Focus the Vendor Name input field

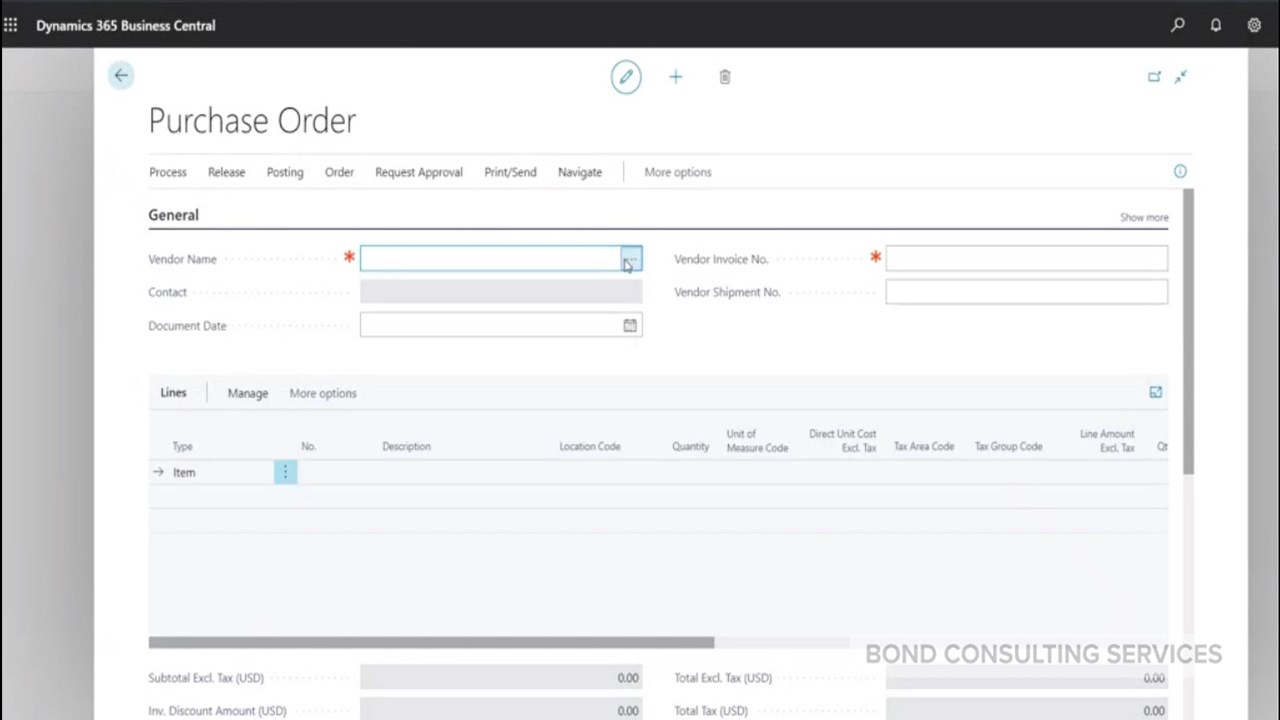coord(491,259)
